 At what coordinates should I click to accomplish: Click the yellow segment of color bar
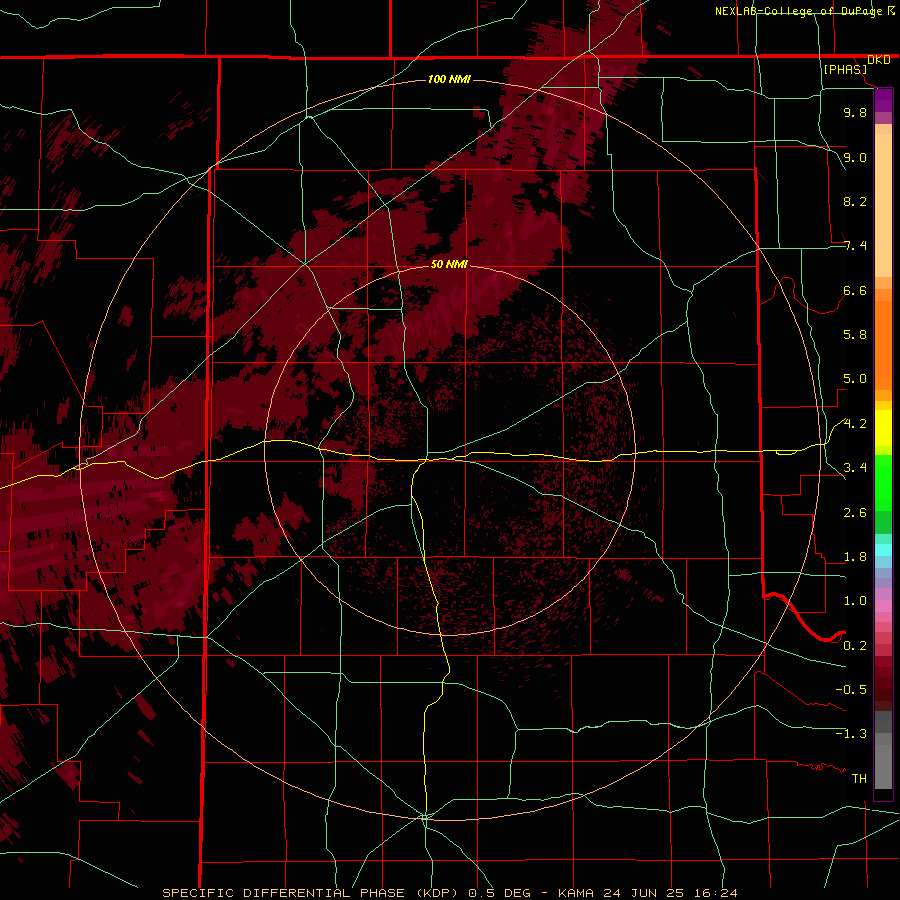(x=883, y=428)
